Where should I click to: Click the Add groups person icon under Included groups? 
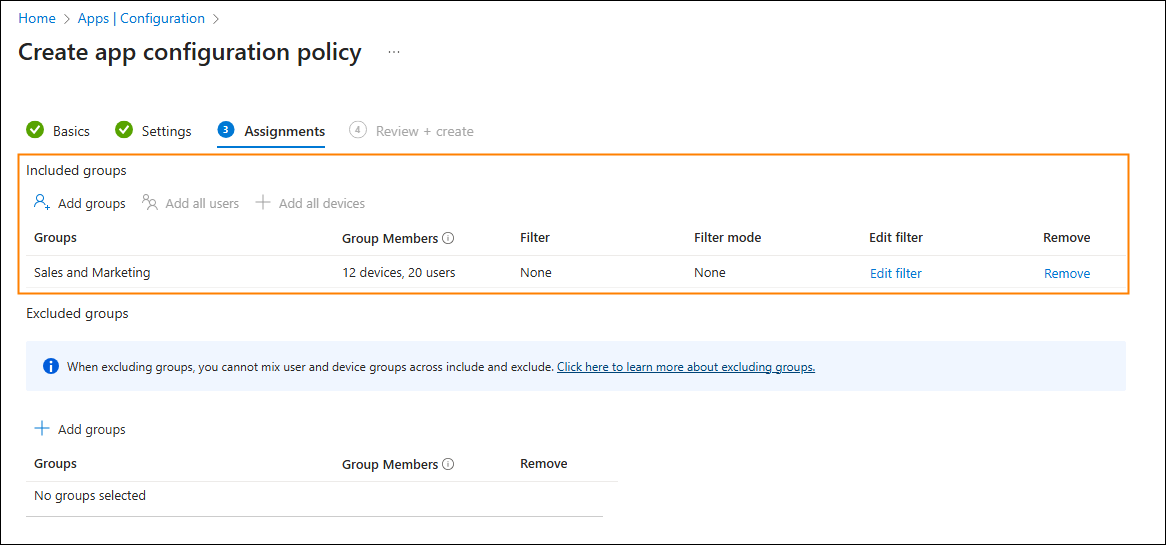(42, 202)
